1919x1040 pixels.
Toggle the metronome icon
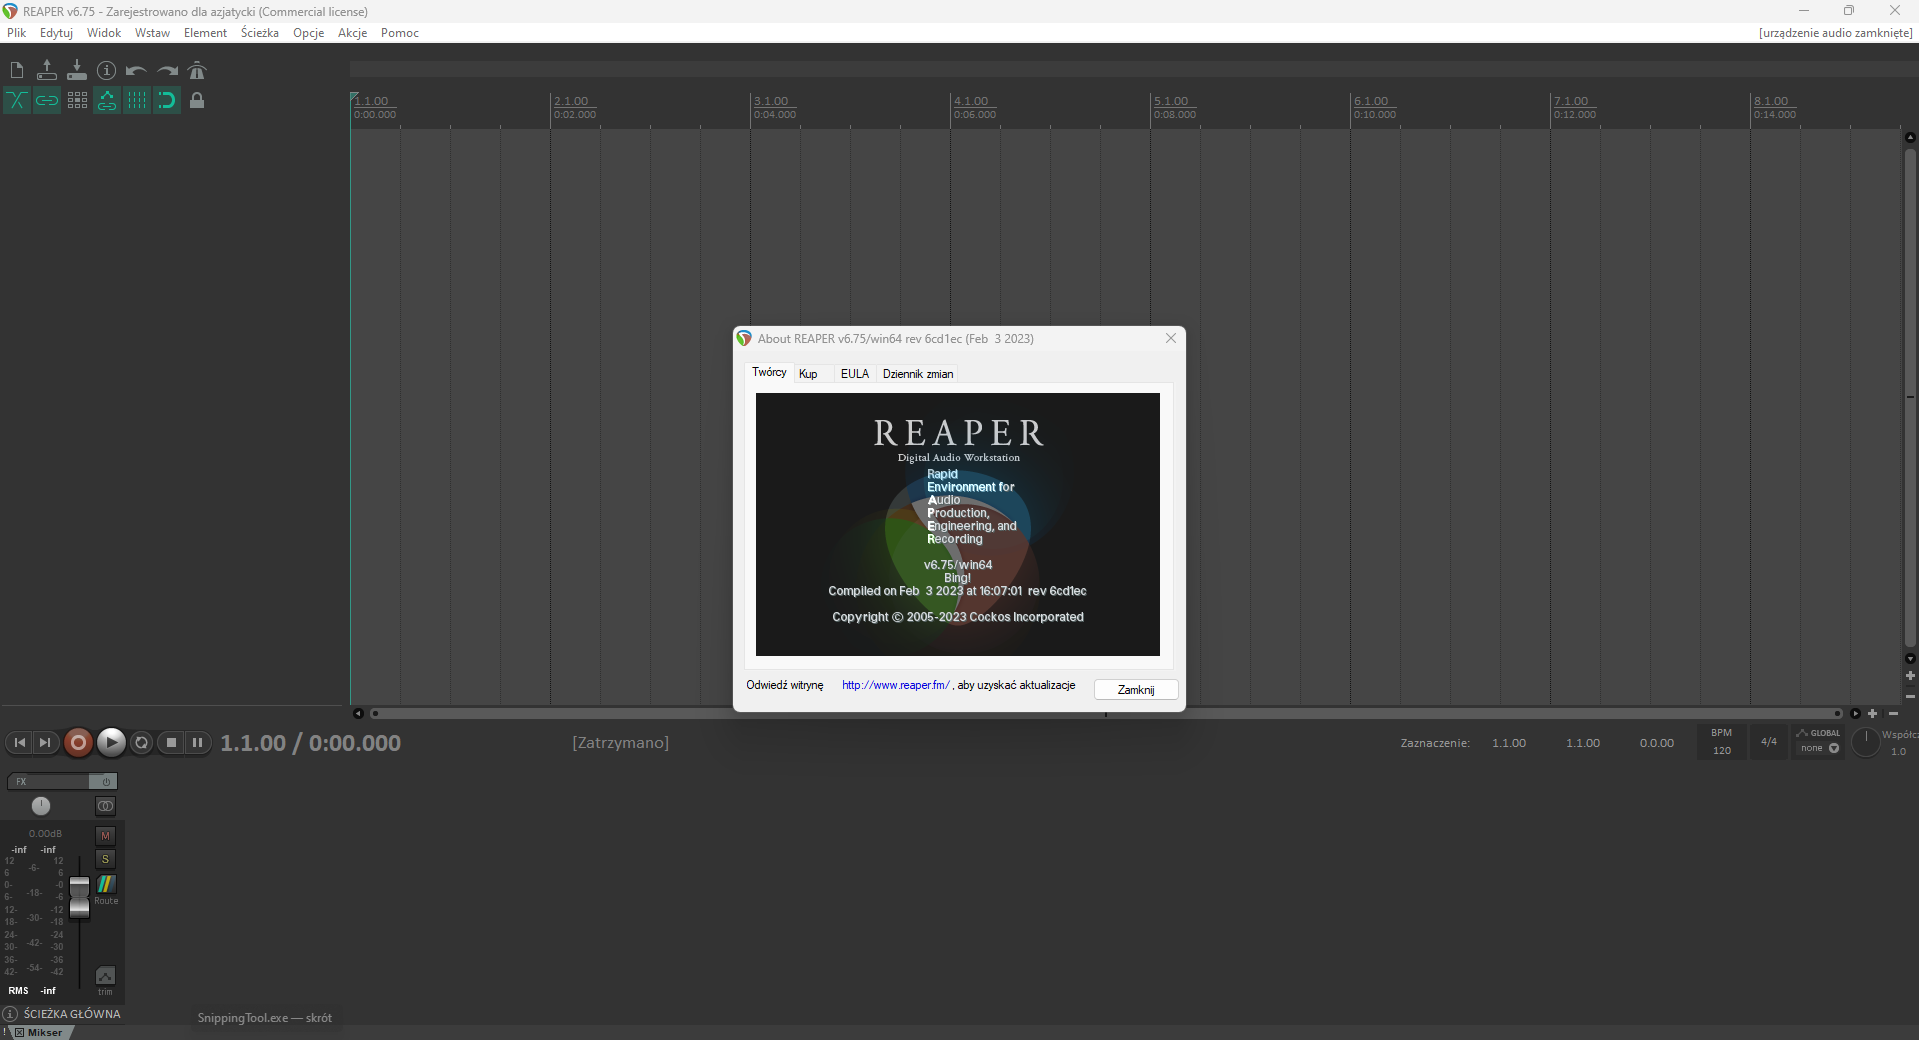pos(197,70)
